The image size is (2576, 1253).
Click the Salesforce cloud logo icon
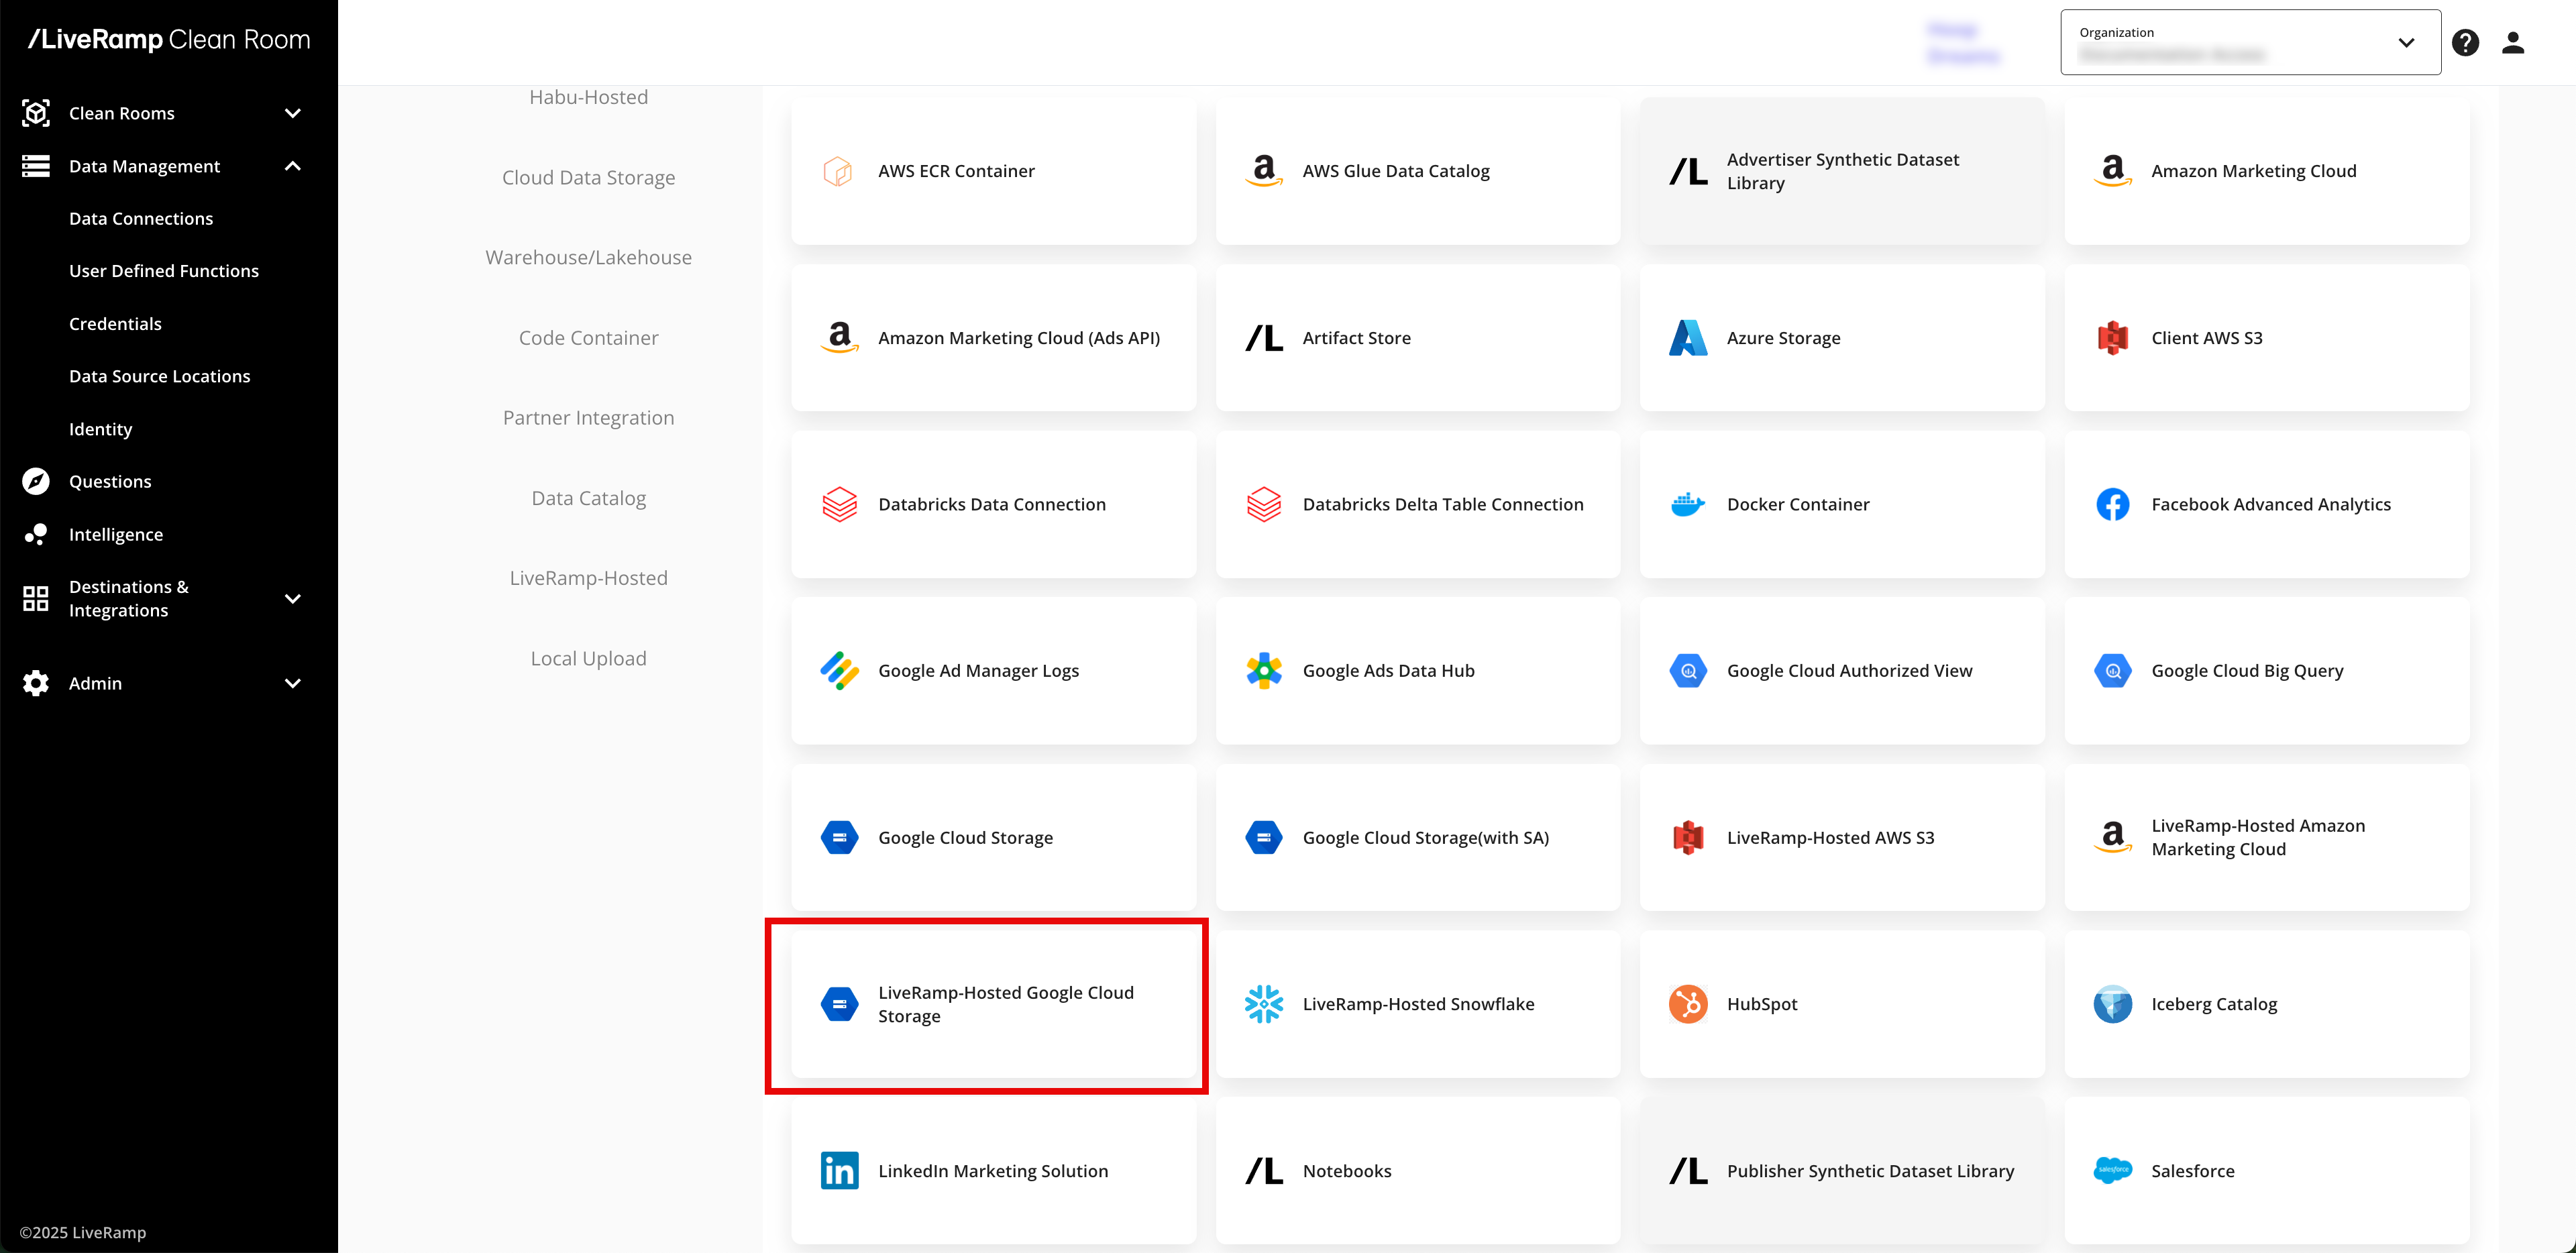click(2112, 1170)
